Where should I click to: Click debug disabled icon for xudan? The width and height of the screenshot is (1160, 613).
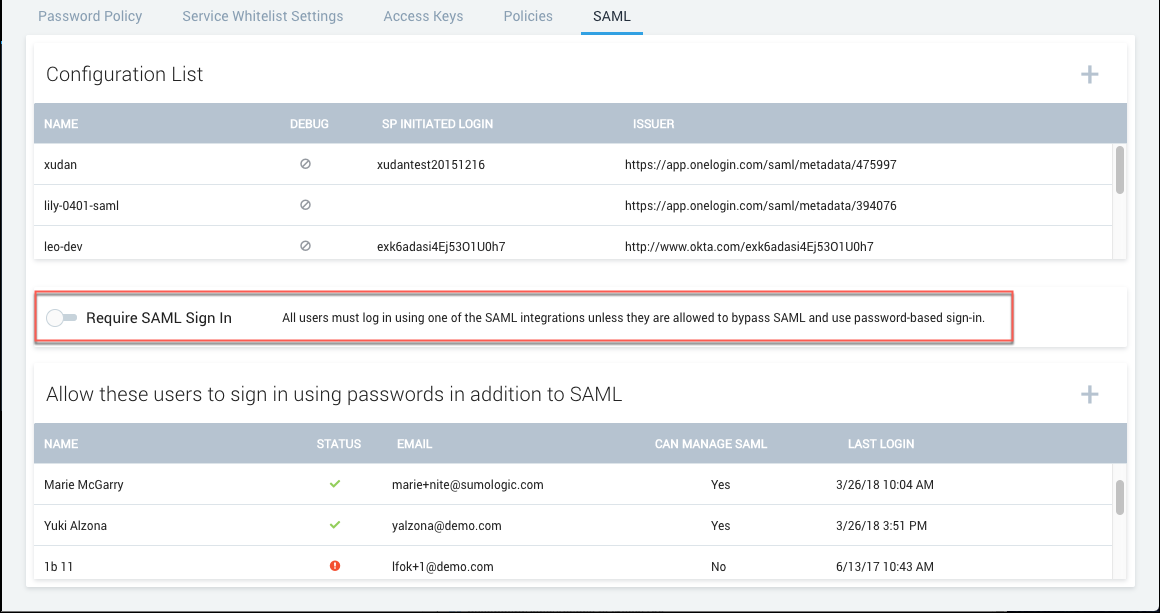306,164
